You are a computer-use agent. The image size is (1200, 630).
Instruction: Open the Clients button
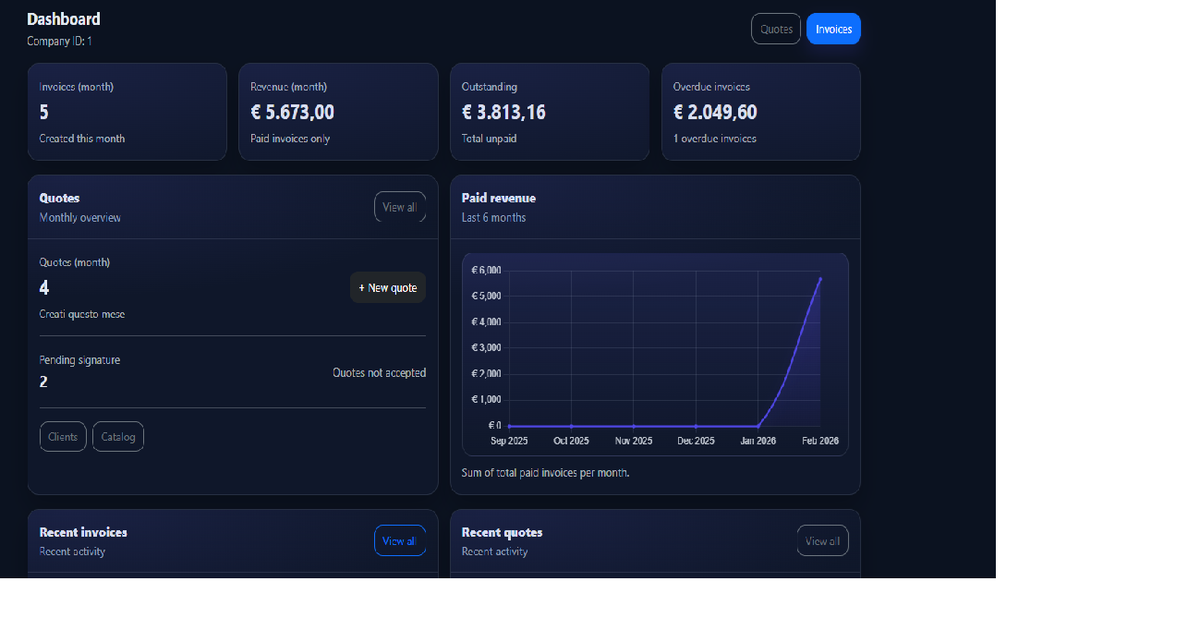(x=63, y=437)
